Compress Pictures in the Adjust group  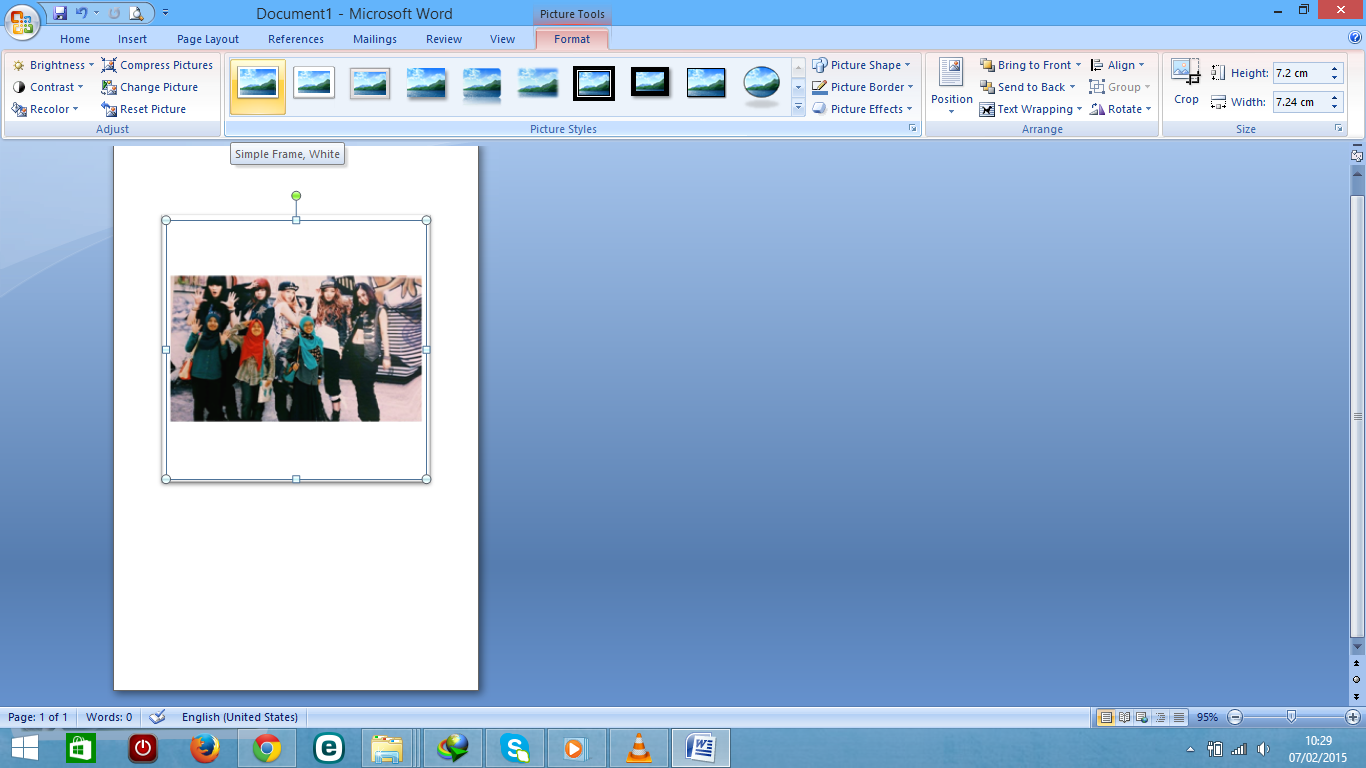coord(157,65)
